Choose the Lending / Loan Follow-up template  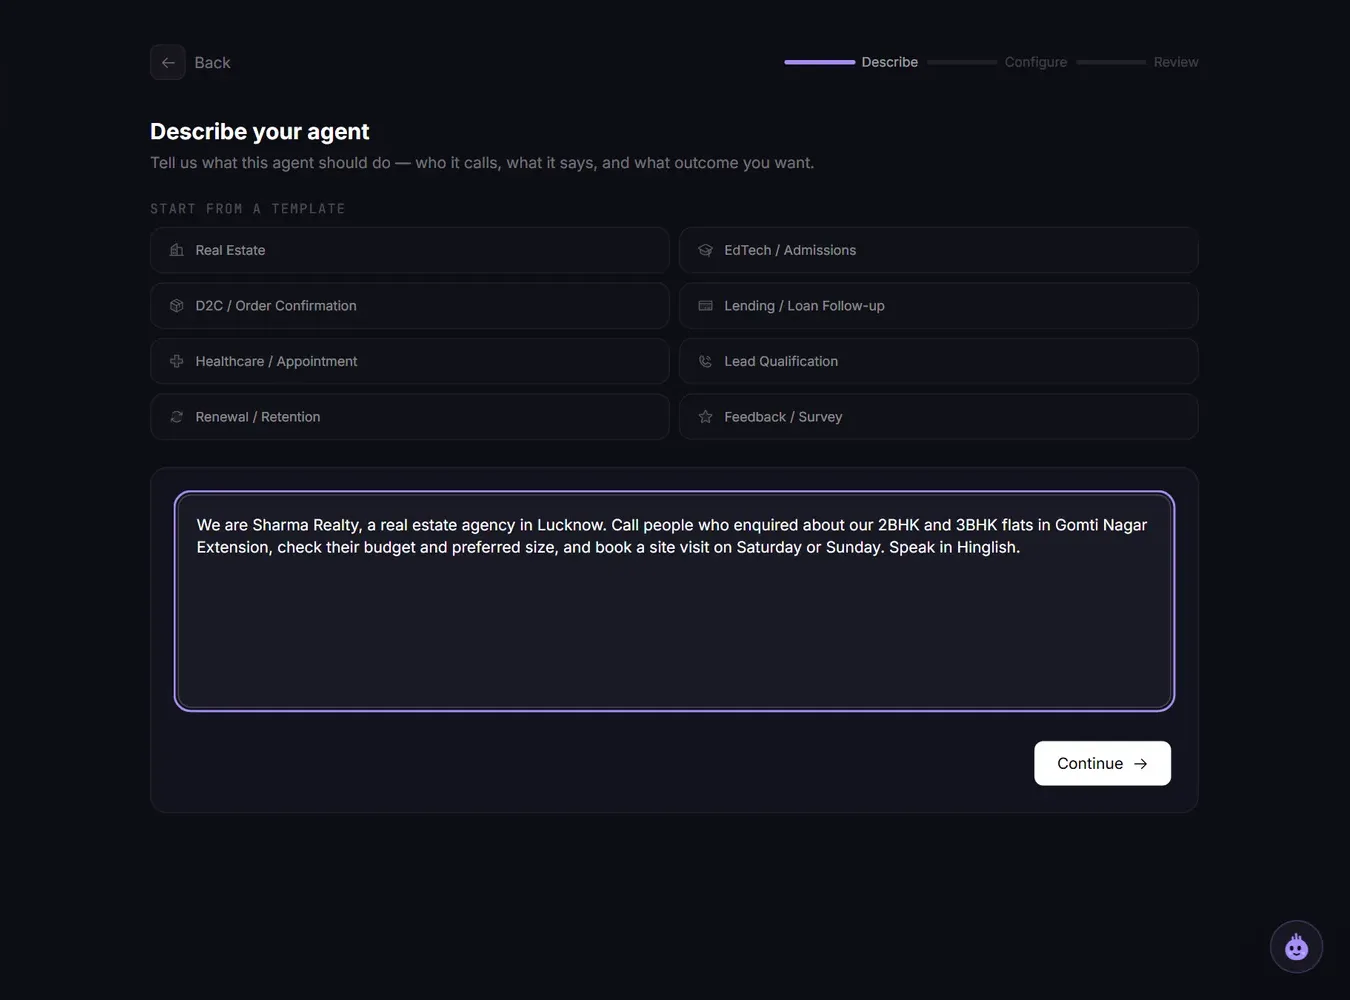pos(939,306)
